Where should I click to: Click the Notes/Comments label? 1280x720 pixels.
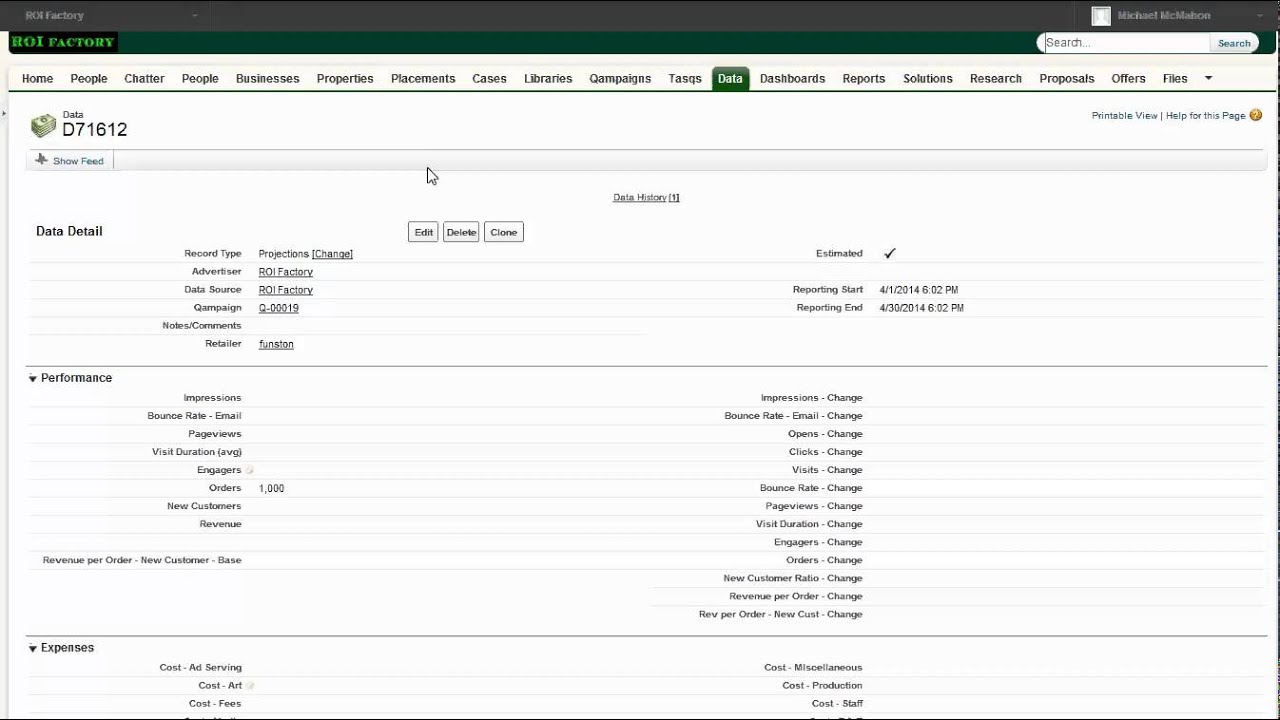tap(202, 326)
